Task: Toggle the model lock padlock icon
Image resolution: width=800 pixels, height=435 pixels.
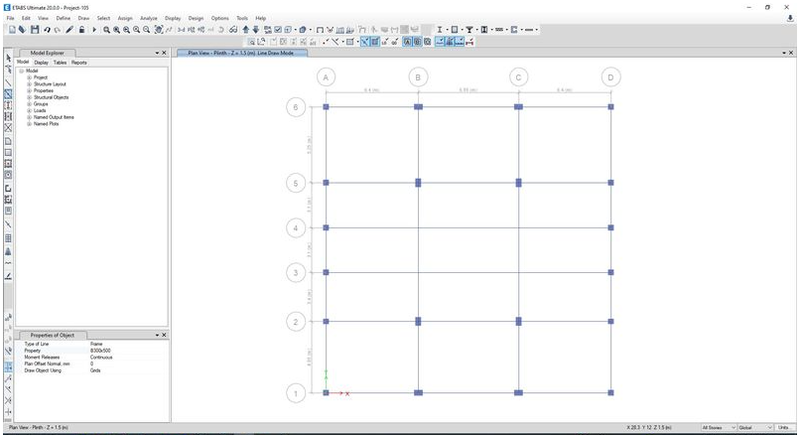Action: click(x=82, y=30)
